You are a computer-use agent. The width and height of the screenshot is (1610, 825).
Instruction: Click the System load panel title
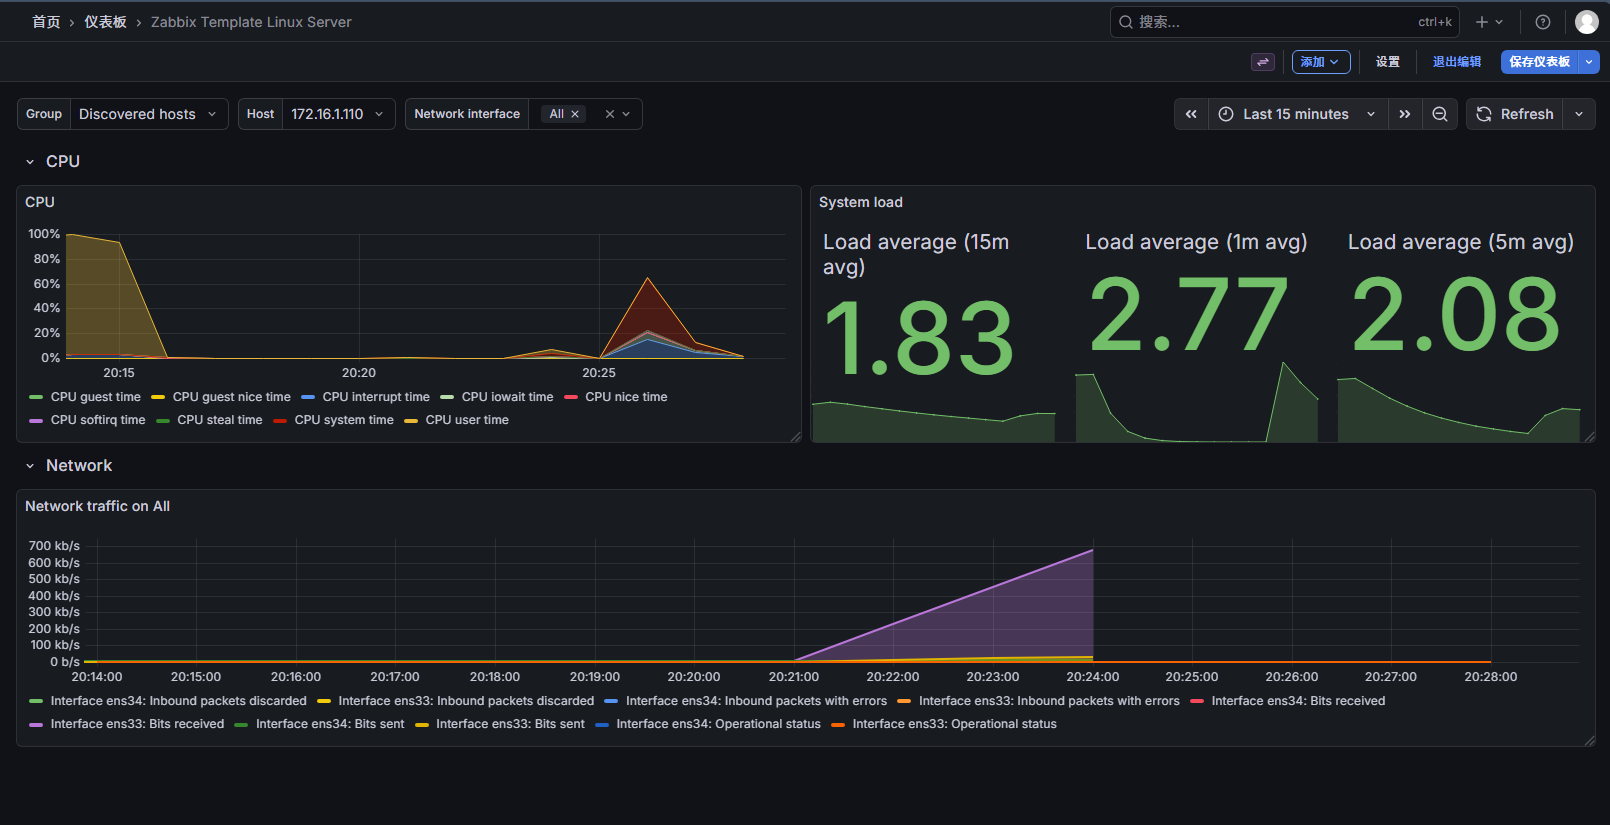pyautogui.click(x=861, y=202)
